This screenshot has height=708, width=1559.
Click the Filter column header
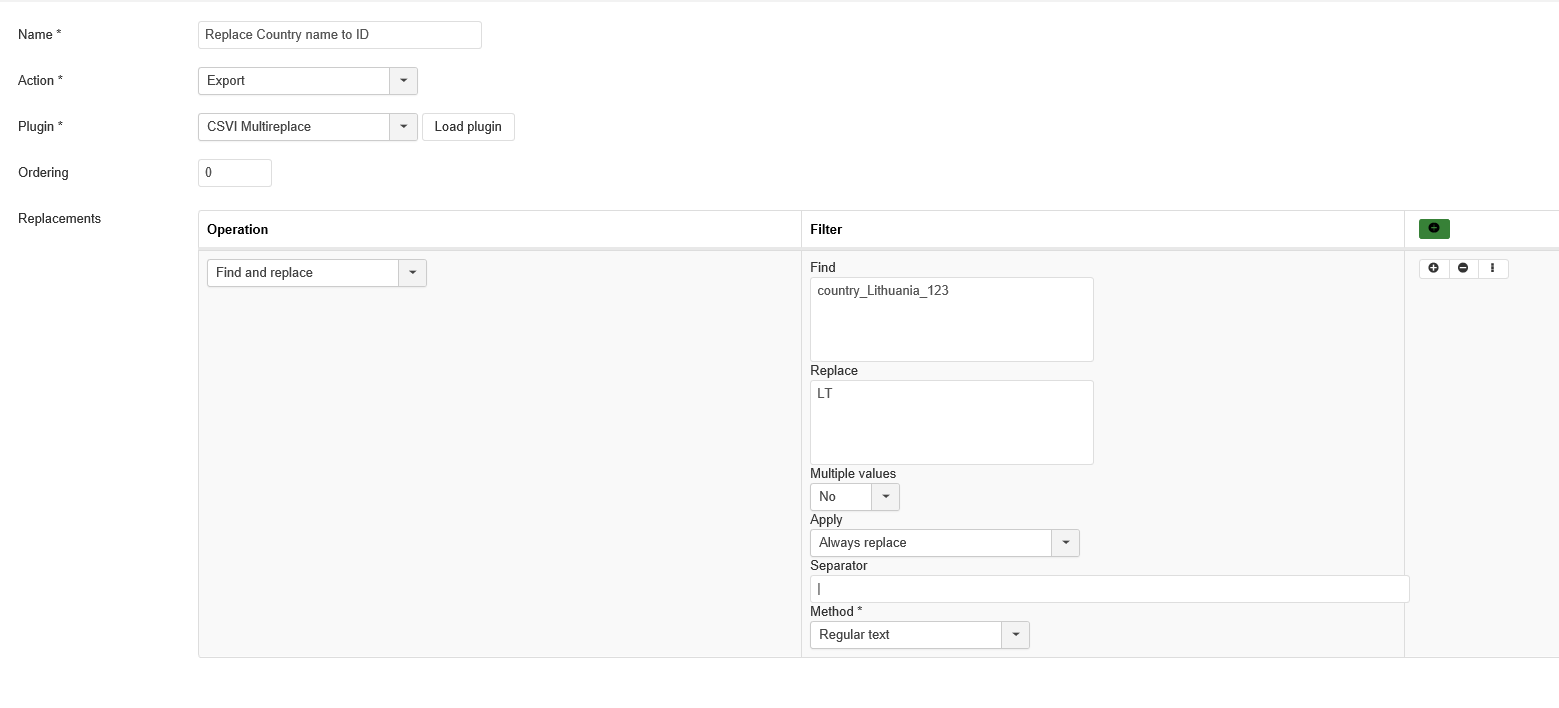pyautogui.click(x=826, y=230)
